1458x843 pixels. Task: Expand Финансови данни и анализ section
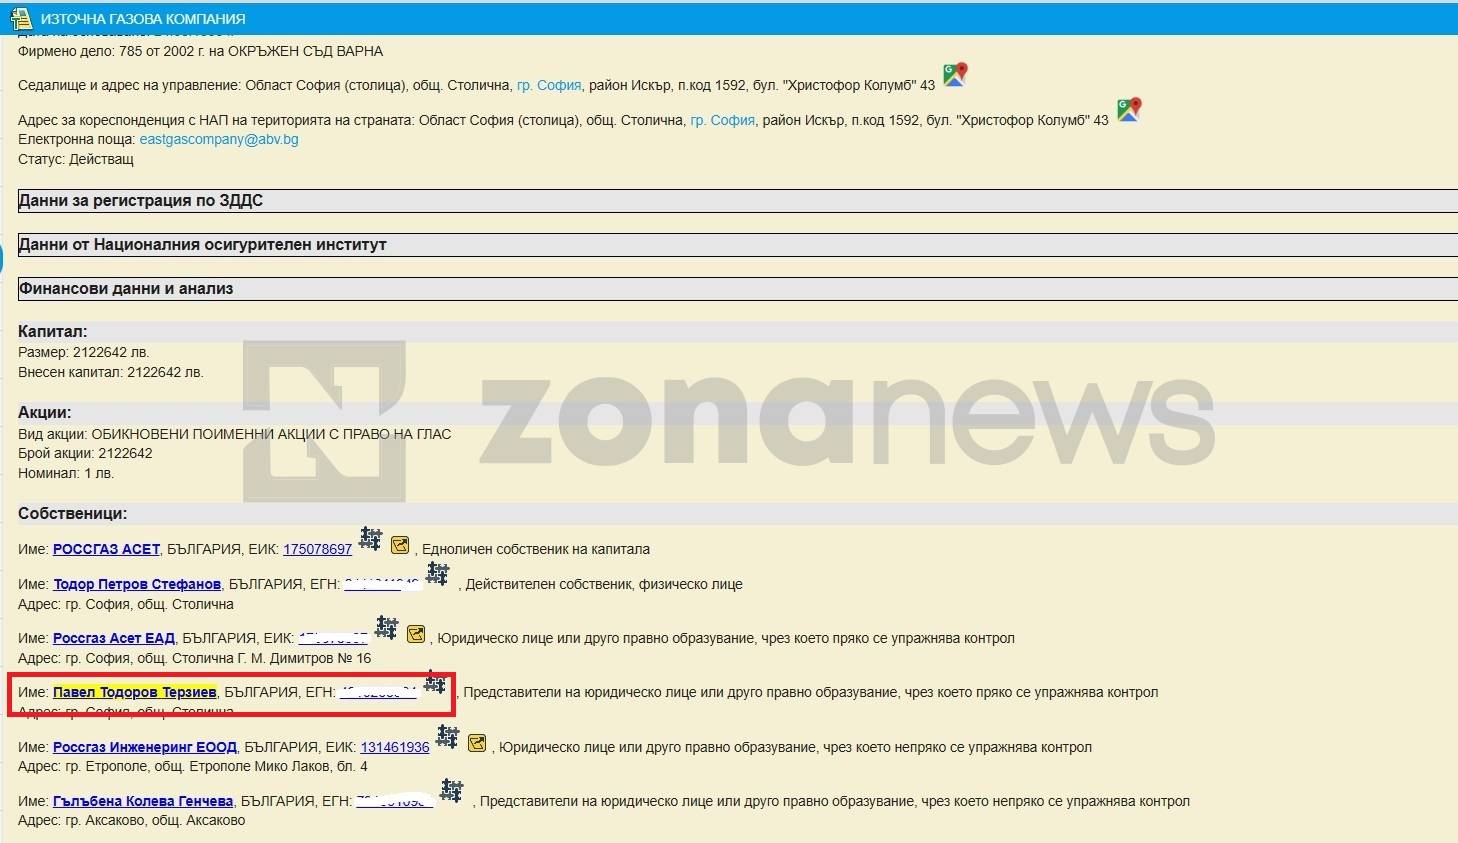point(126,289)
